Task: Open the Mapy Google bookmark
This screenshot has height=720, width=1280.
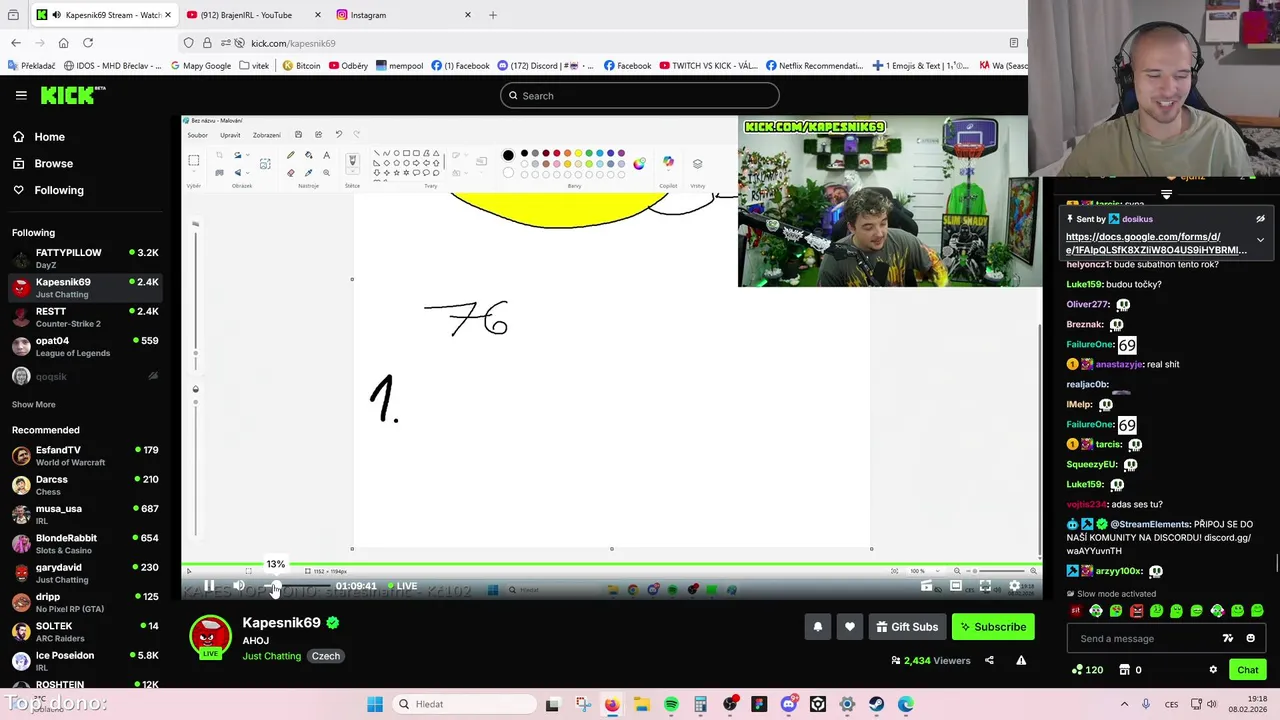Action: (200, 66)
